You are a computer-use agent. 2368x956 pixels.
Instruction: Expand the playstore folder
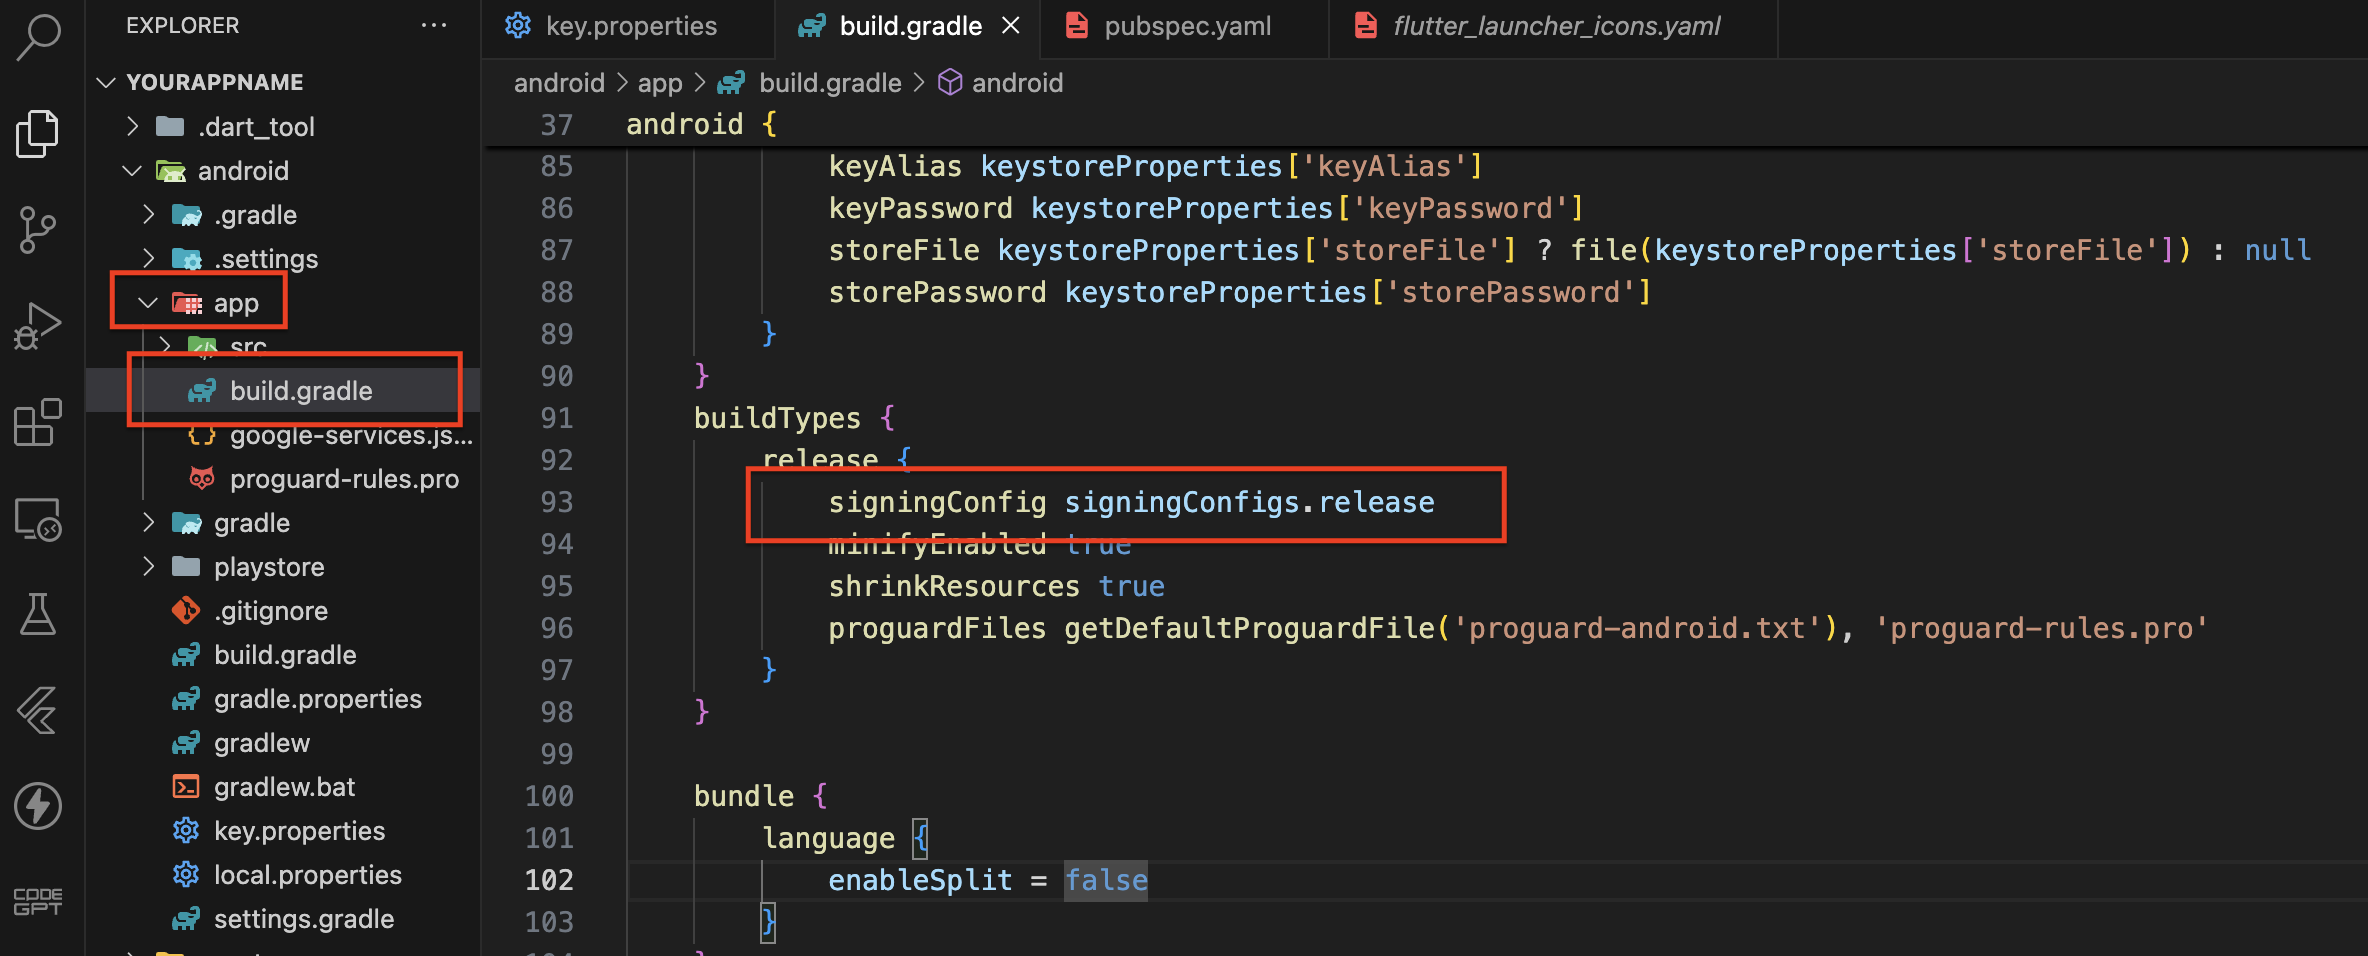tap(148, 567)
